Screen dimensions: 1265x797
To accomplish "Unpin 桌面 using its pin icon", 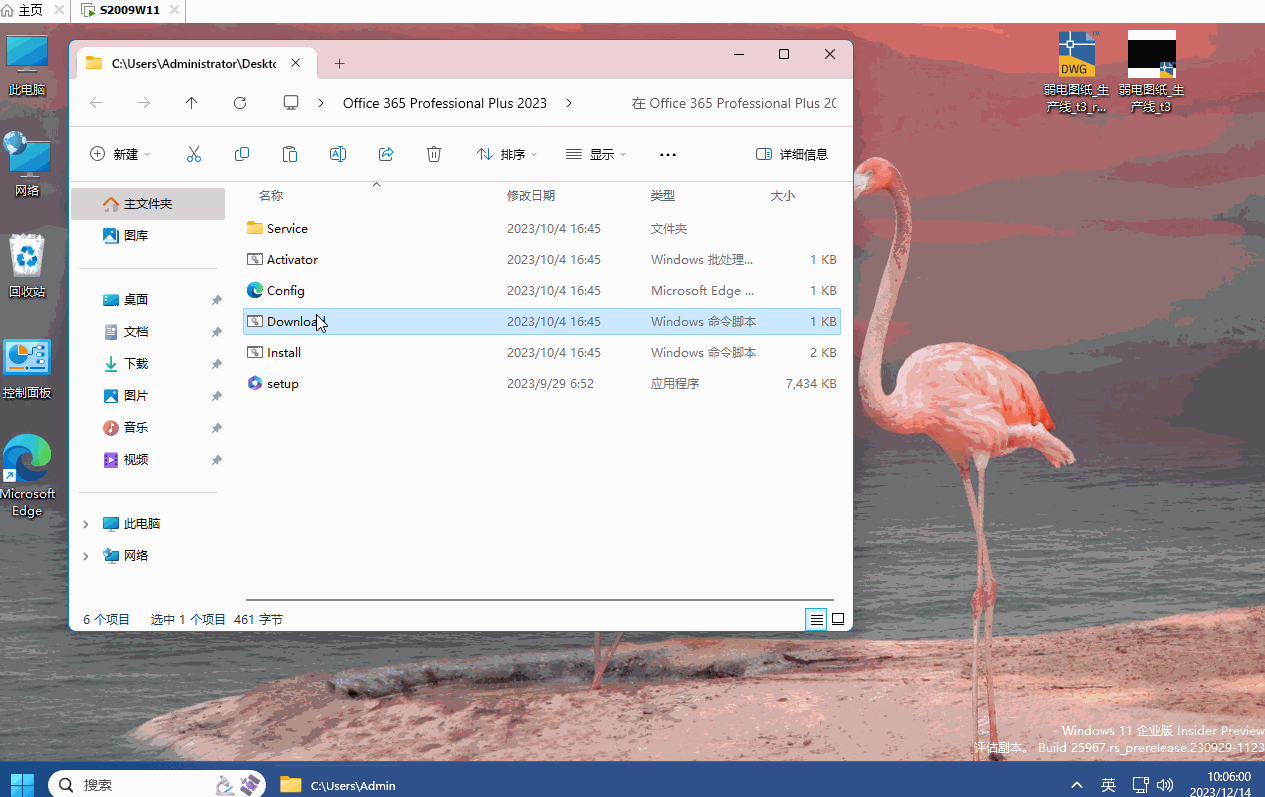I will (x=216, y=300).
